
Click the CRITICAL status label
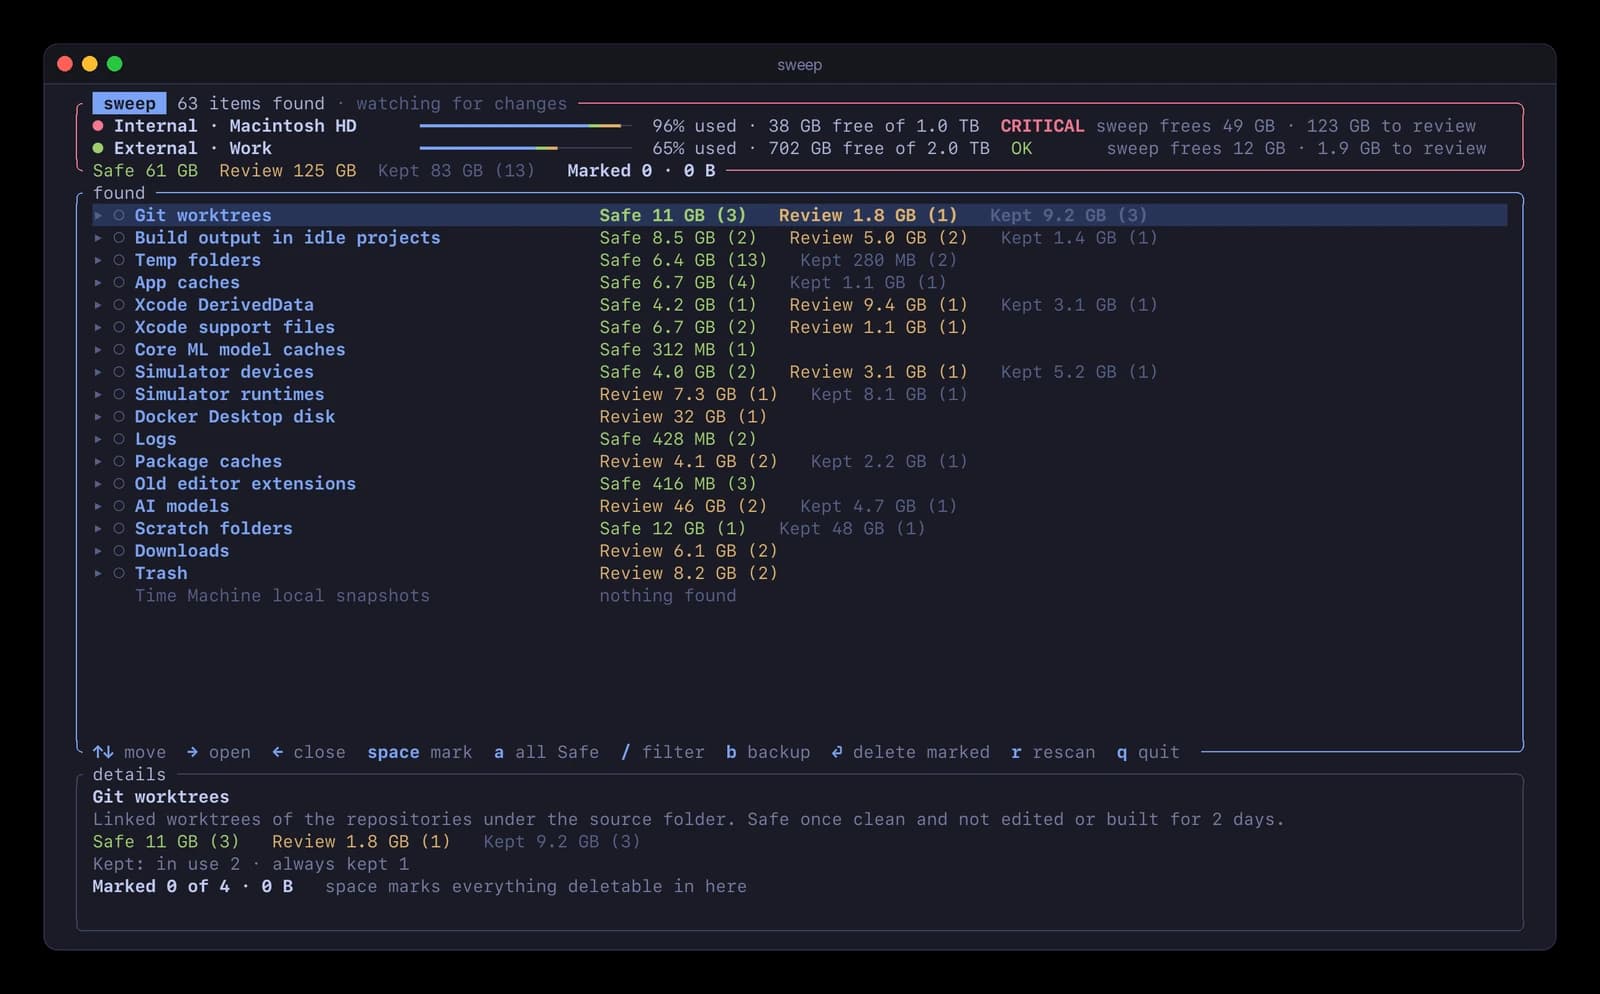point(1042,126)
